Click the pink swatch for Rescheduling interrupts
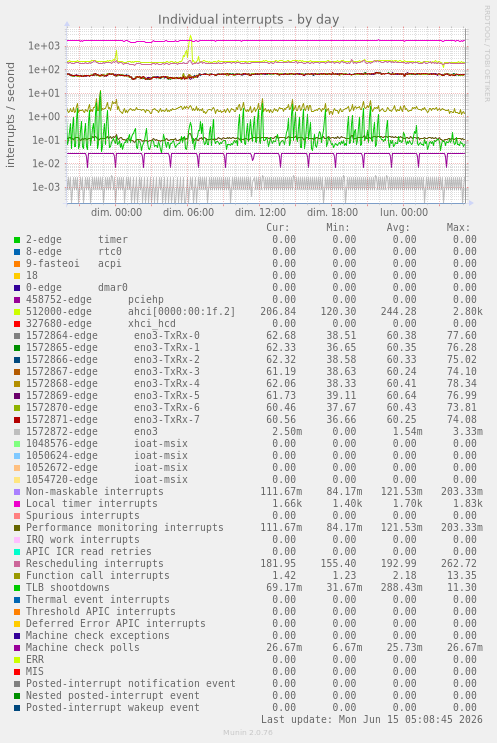The height and width of the screenshot is (743, 497). [x=17, y=564]
